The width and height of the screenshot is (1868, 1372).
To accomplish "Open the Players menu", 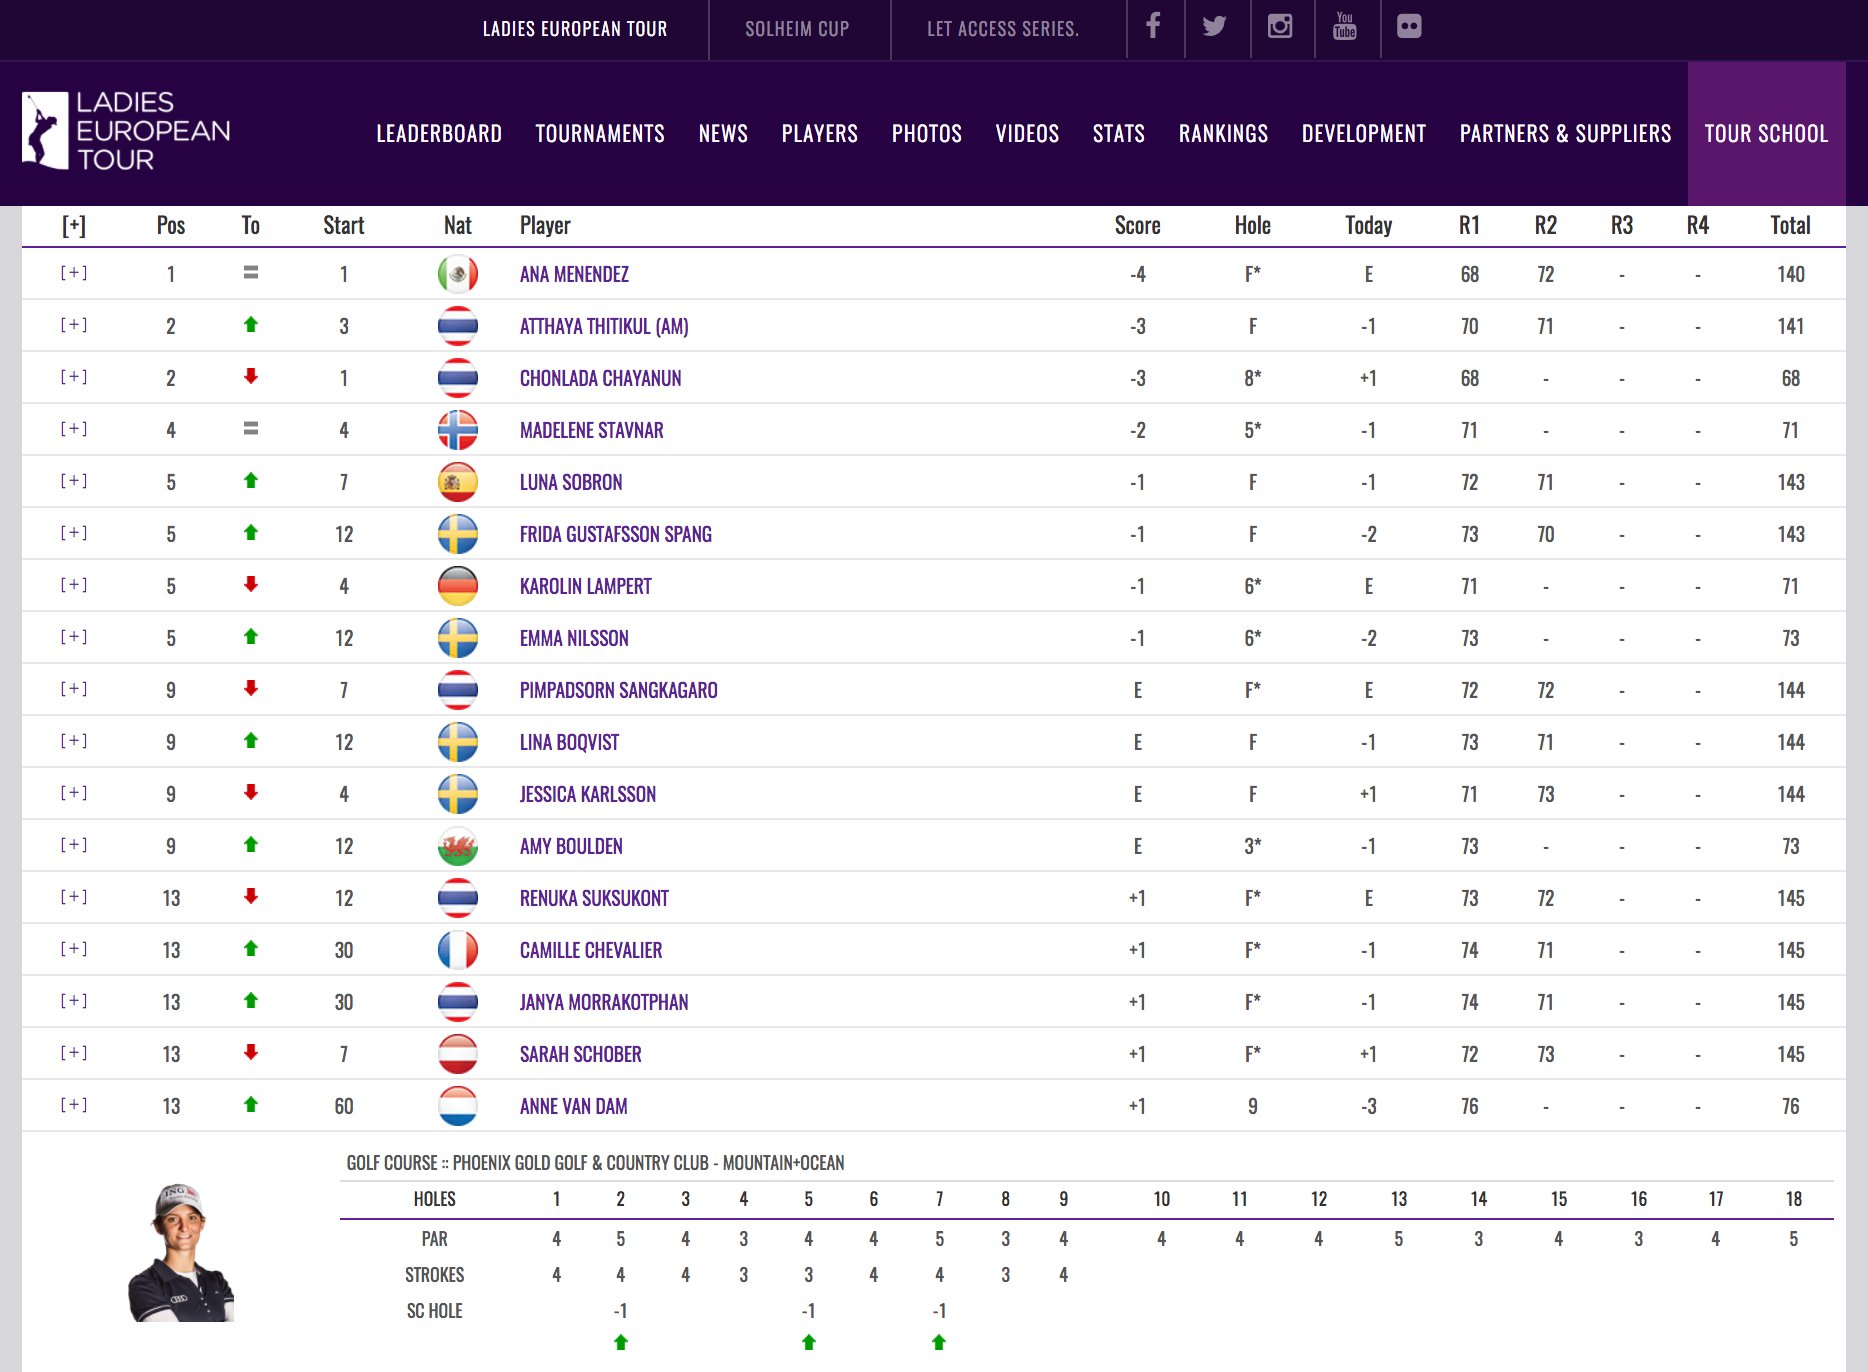I will (x=820, y=133).
